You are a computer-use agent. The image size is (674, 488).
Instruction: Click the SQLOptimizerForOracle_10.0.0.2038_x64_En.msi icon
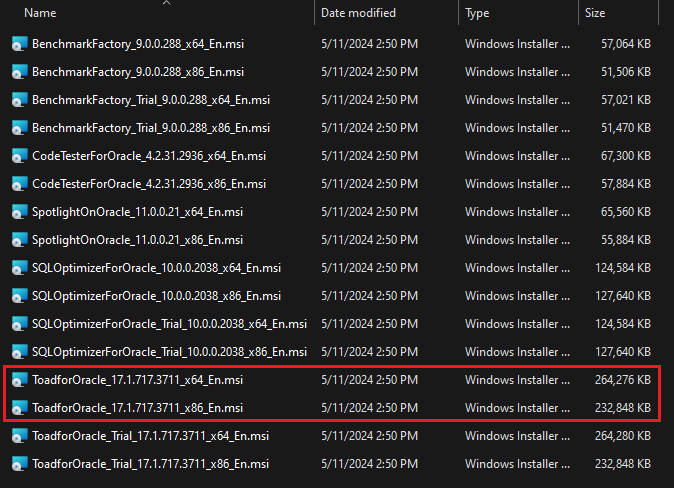pyautogui.click(x=19, y=268)
